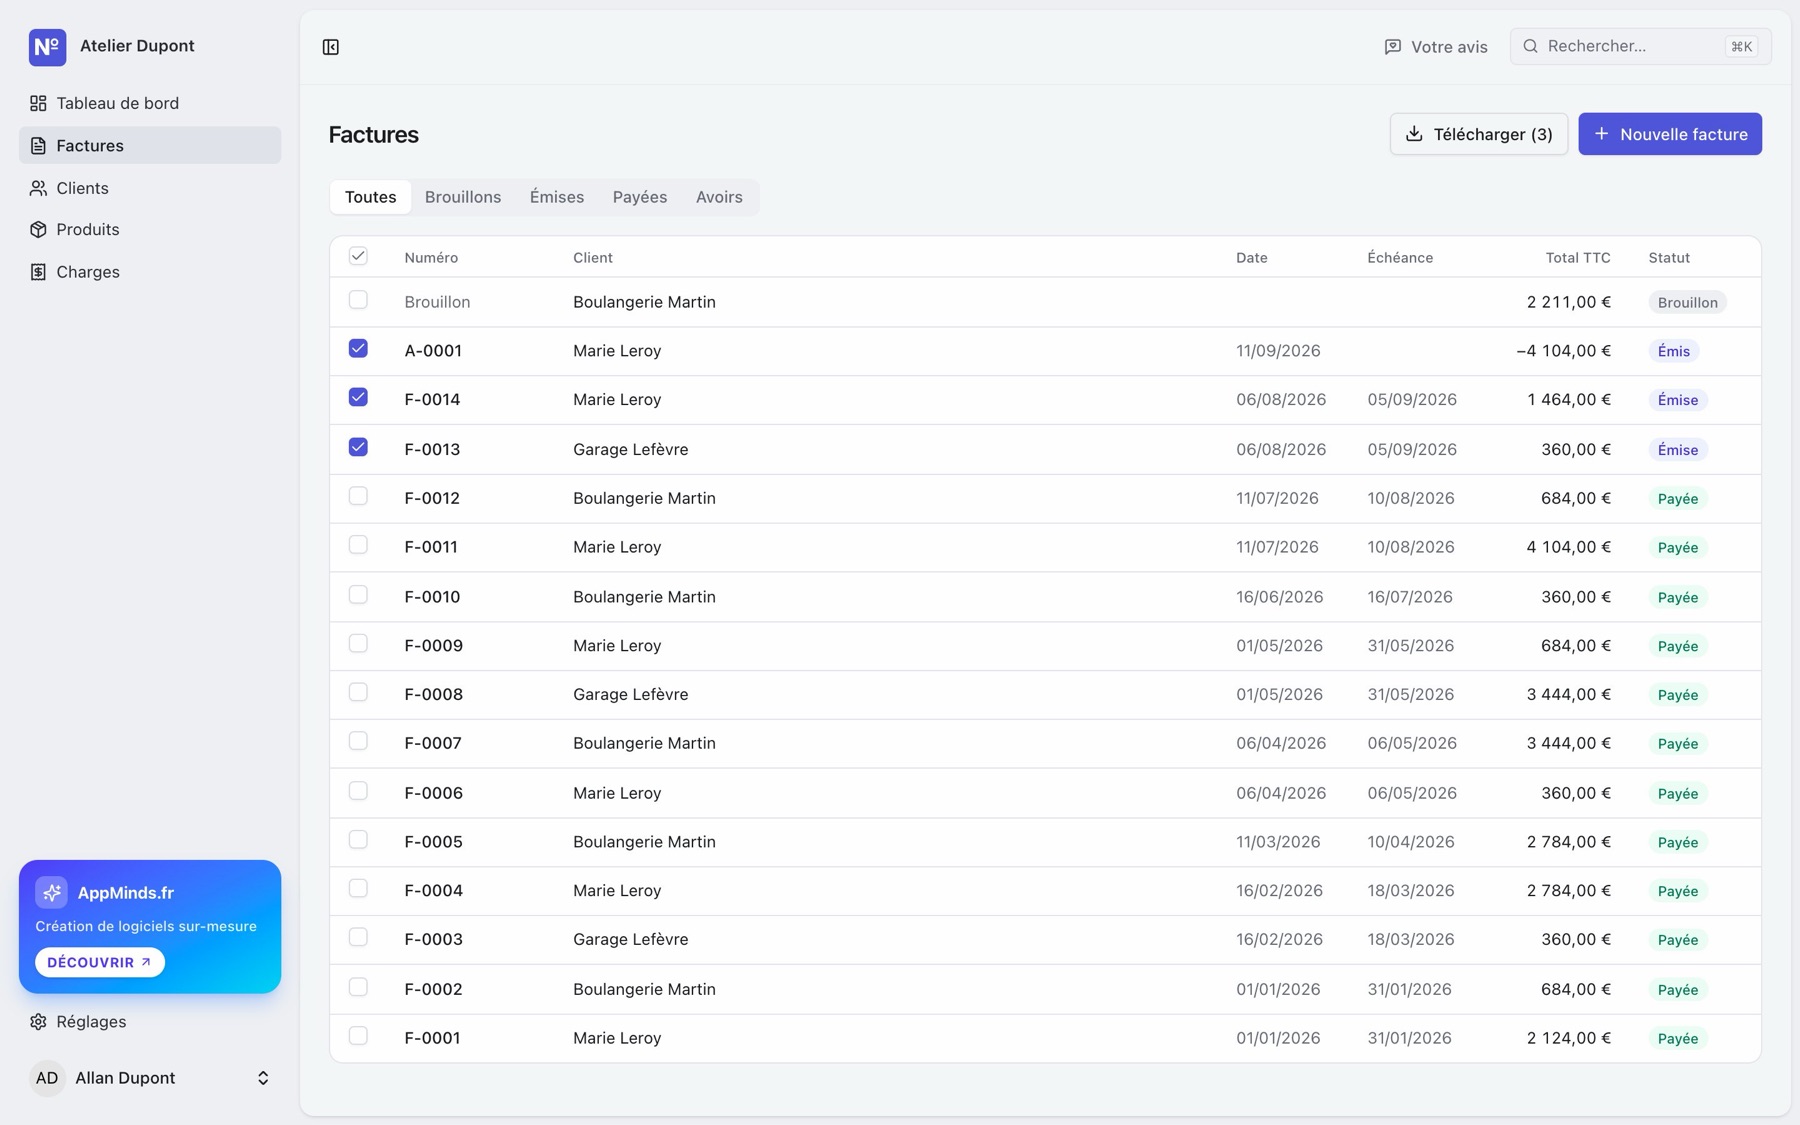This screenshot has height=1125, width=1800.
Task: Click the Émis status badge on A-0001
Action: [x=1674, y=351]
